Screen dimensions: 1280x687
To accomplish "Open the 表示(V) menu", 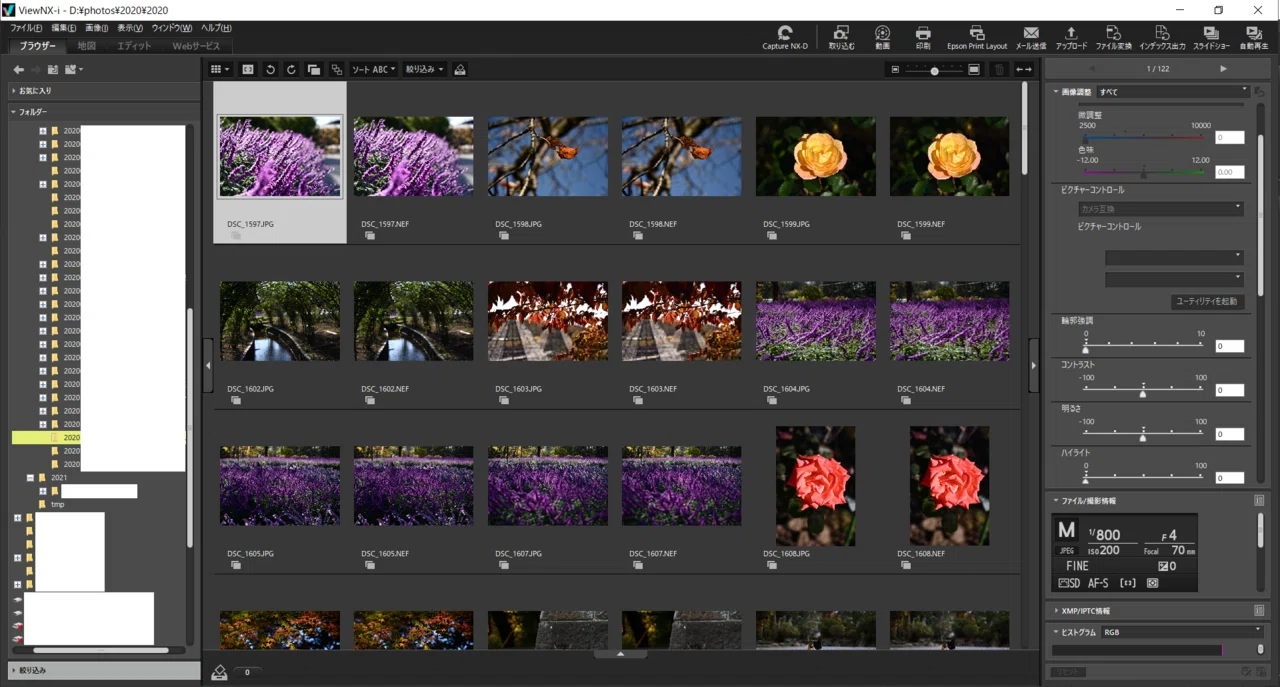I will 130,28.
